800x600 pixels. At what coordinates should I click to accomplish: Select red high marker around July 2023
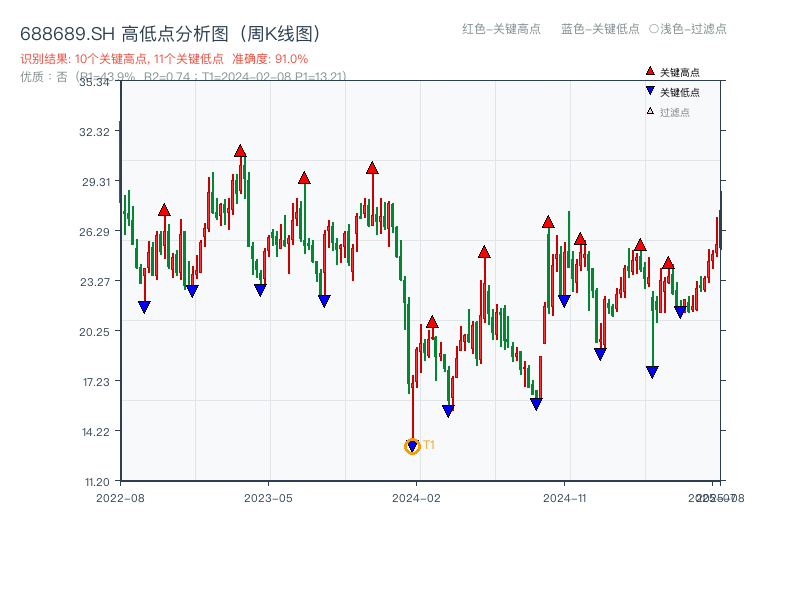pos(304,178)
